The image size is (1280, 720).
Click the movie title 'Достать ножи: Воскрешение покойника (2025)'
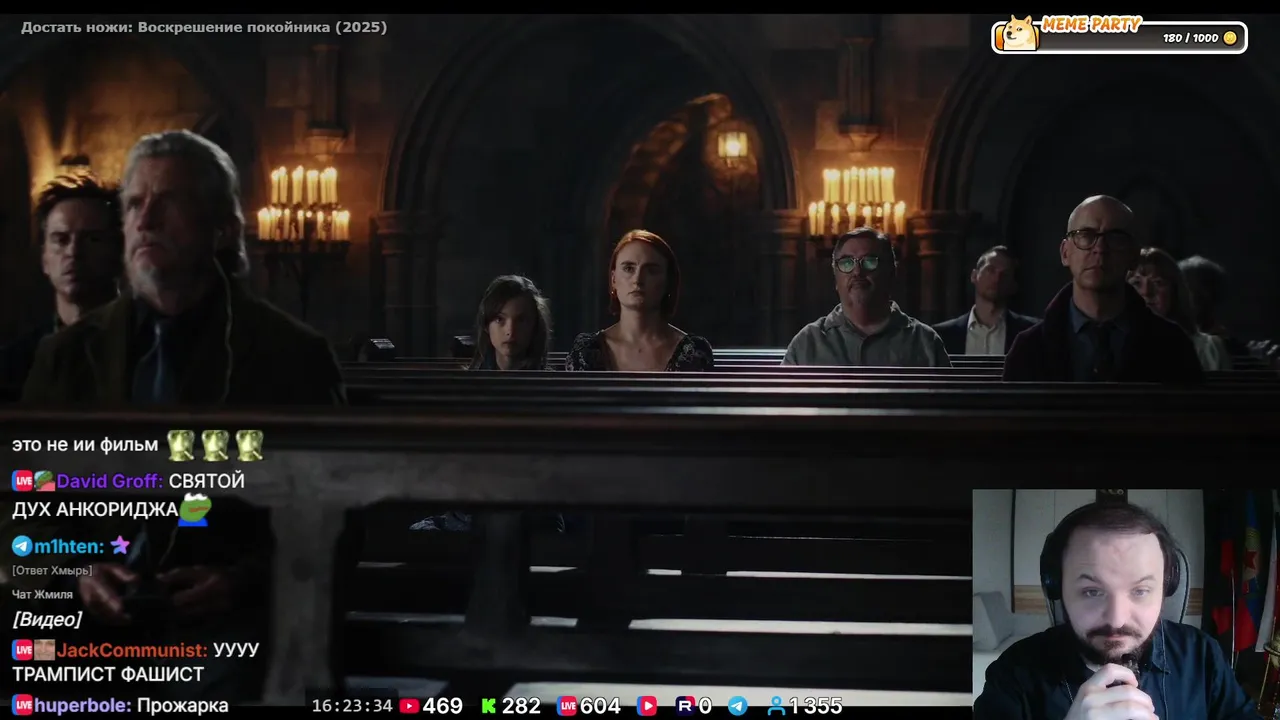(x=204, y=27)
